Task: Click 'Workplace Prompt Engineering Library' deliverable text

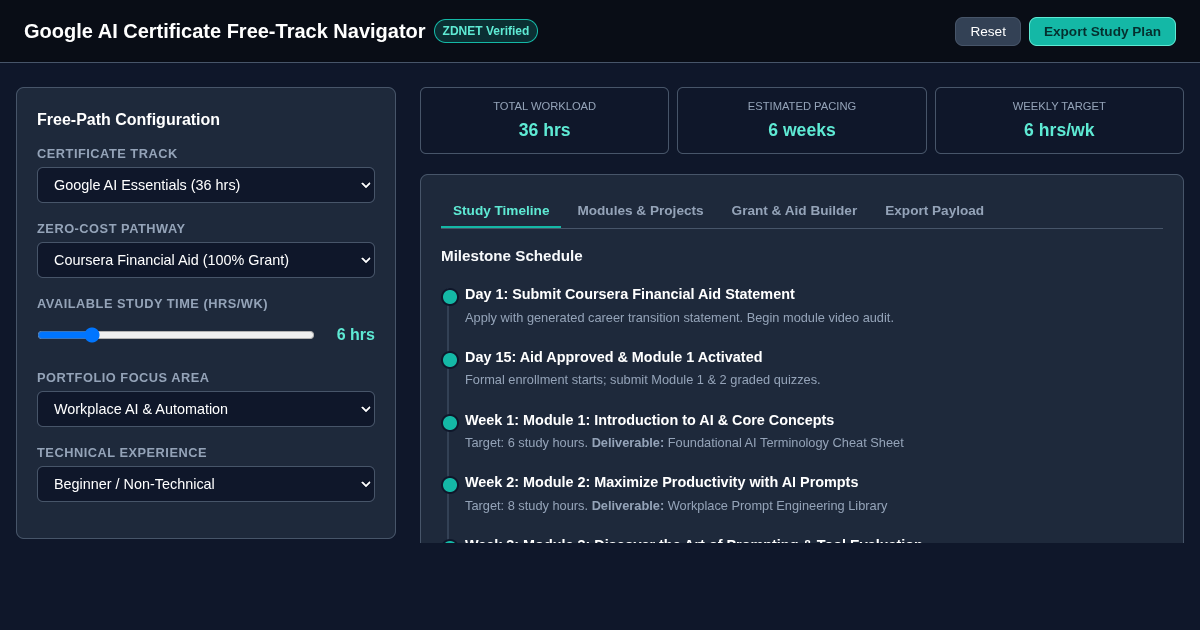Action: [777, 506]
